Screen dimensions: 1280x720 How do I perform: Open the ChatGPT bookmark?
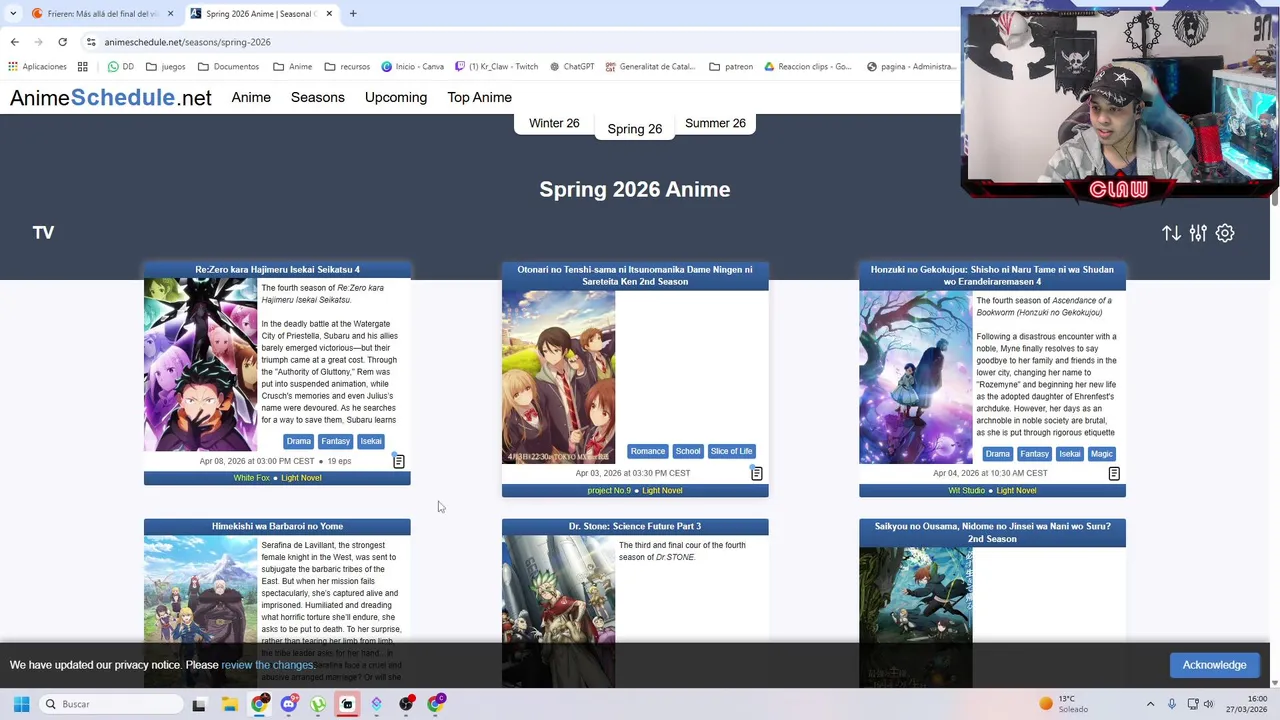(572, 67)
